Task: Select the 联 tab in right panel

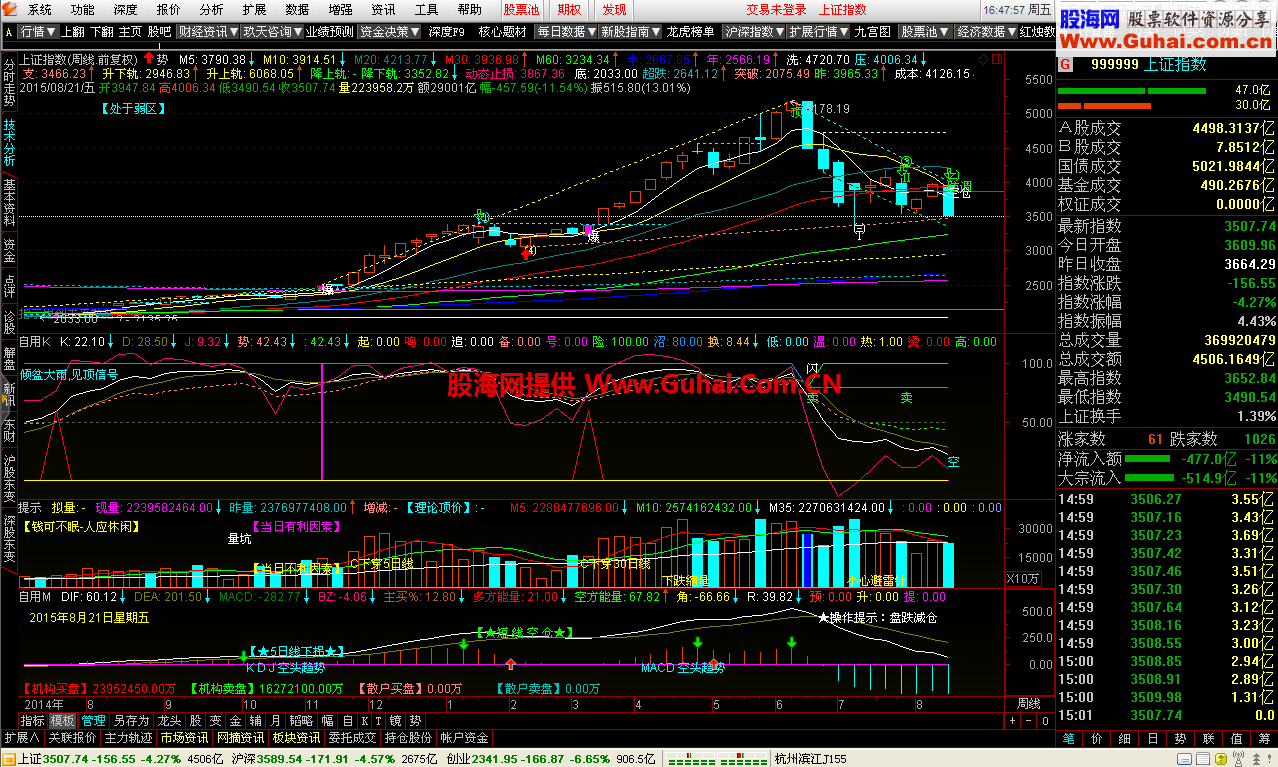Action: pyautogui.click(x=1208, y=738)
